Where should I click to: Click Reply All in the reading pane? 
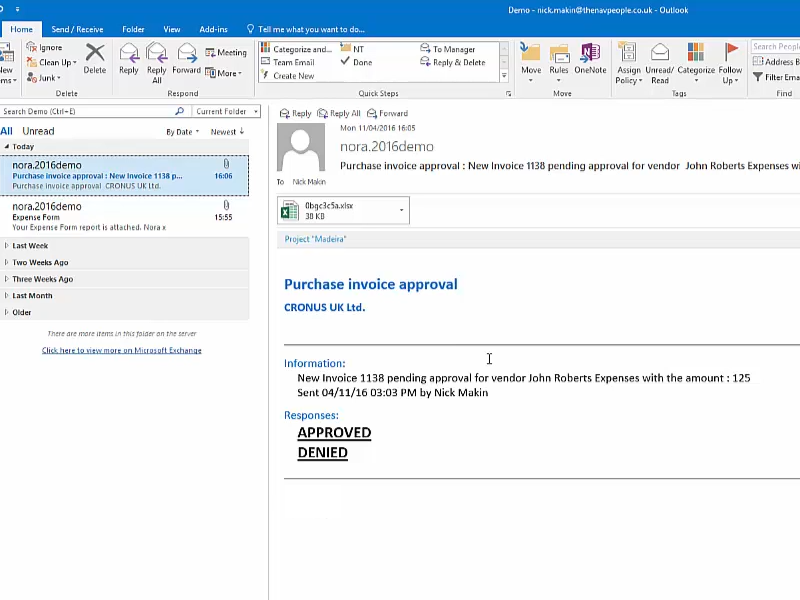point(339,113)
